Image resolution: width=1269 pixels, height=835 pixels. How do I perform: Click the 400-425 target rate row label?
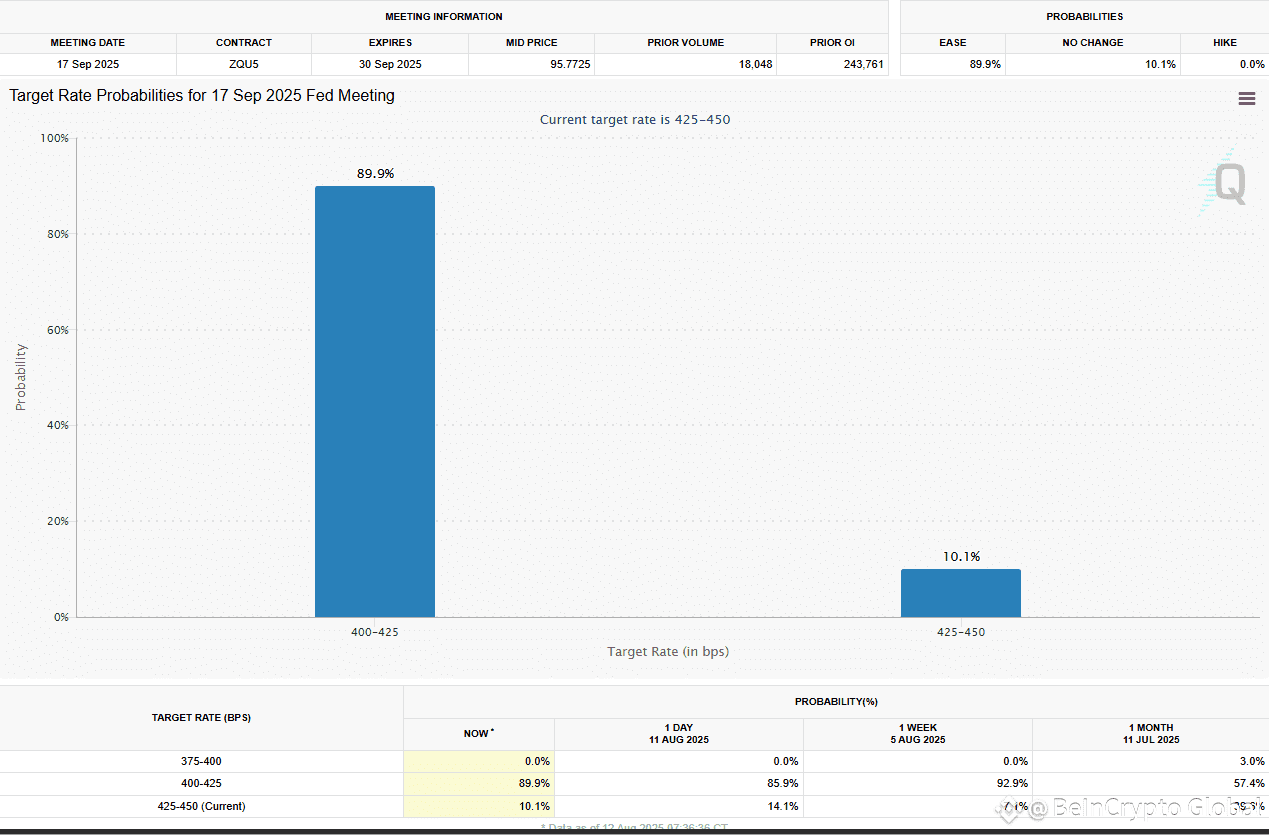click(201, 783)
